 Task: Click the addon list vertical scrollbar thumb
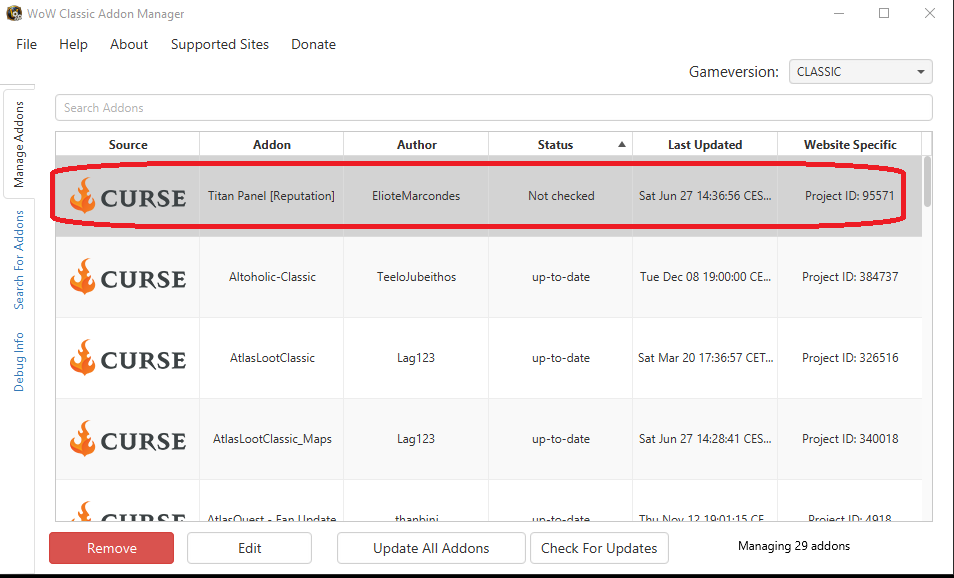pyautogui.click(x=927, y=181)
